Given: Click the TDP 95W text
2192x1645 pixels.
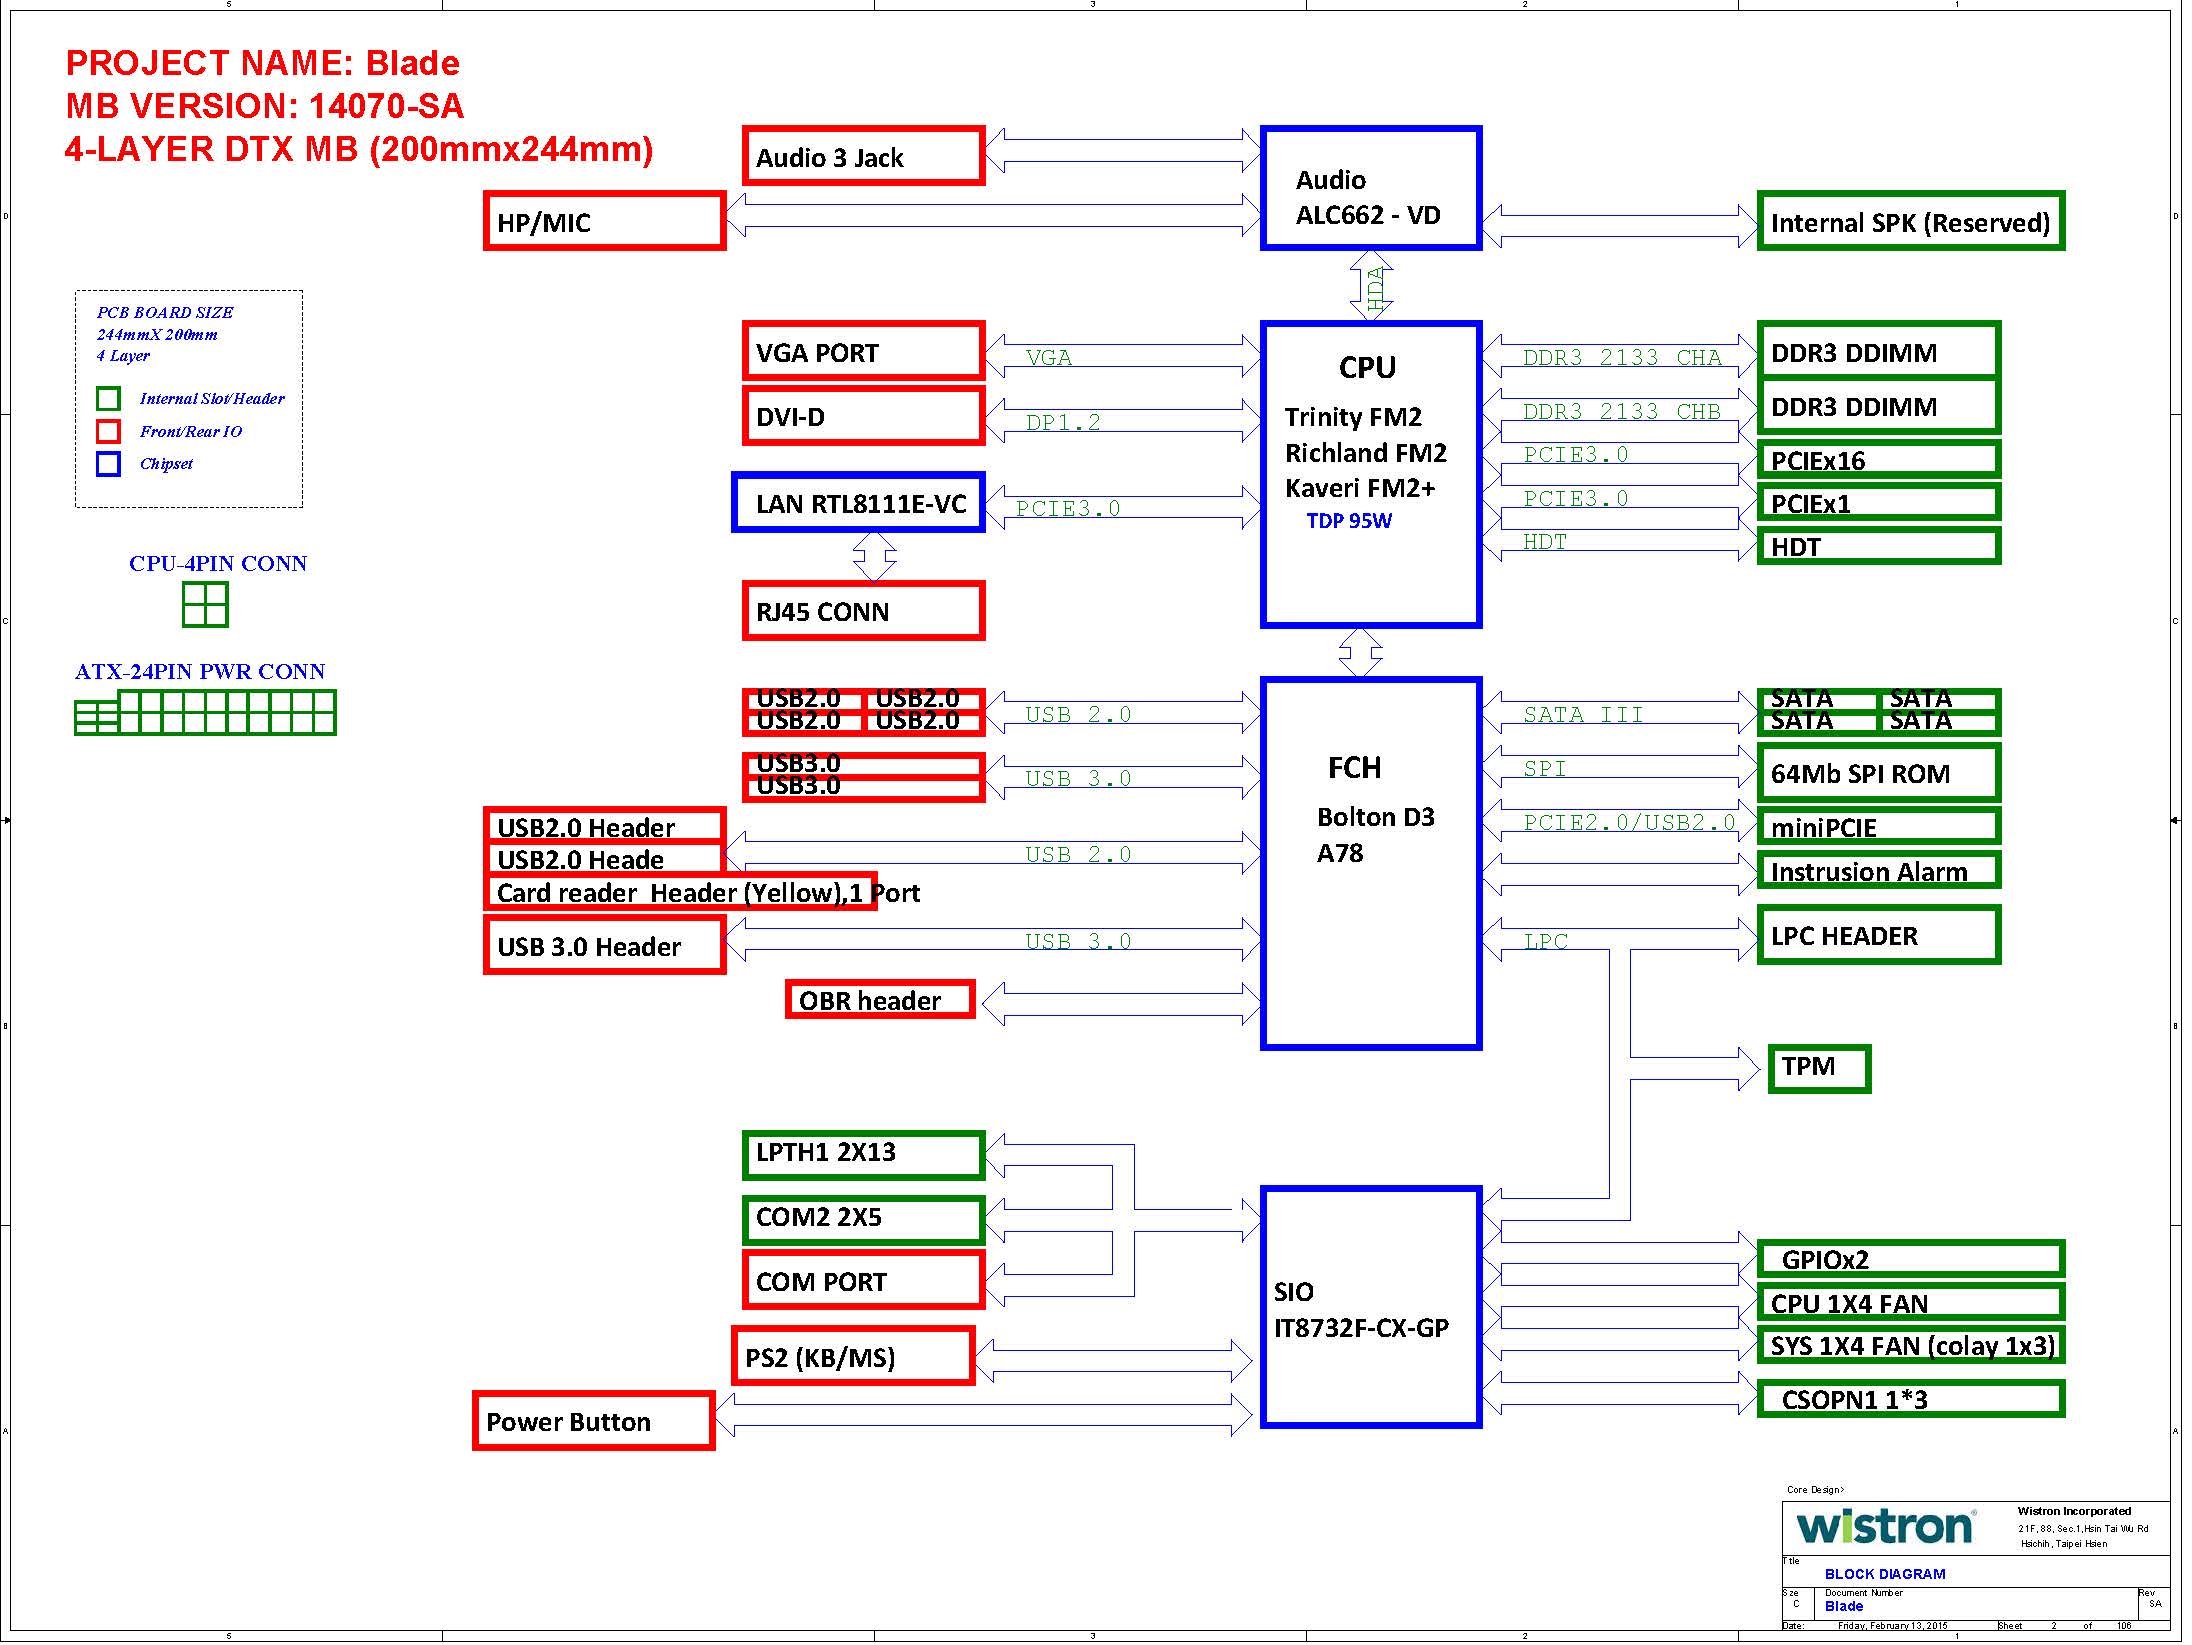Looking at the screenshot, I should [x=1349, y=521].
